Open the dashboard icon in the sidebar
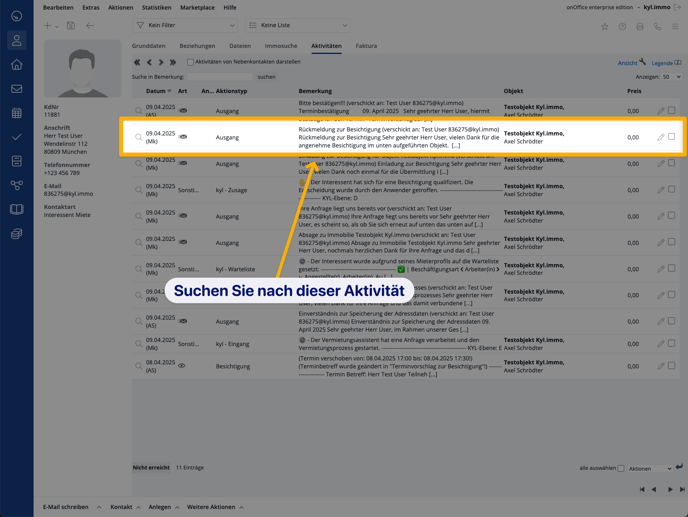The image size is (688, 517). pyautogui.click(x=17, y=16)
